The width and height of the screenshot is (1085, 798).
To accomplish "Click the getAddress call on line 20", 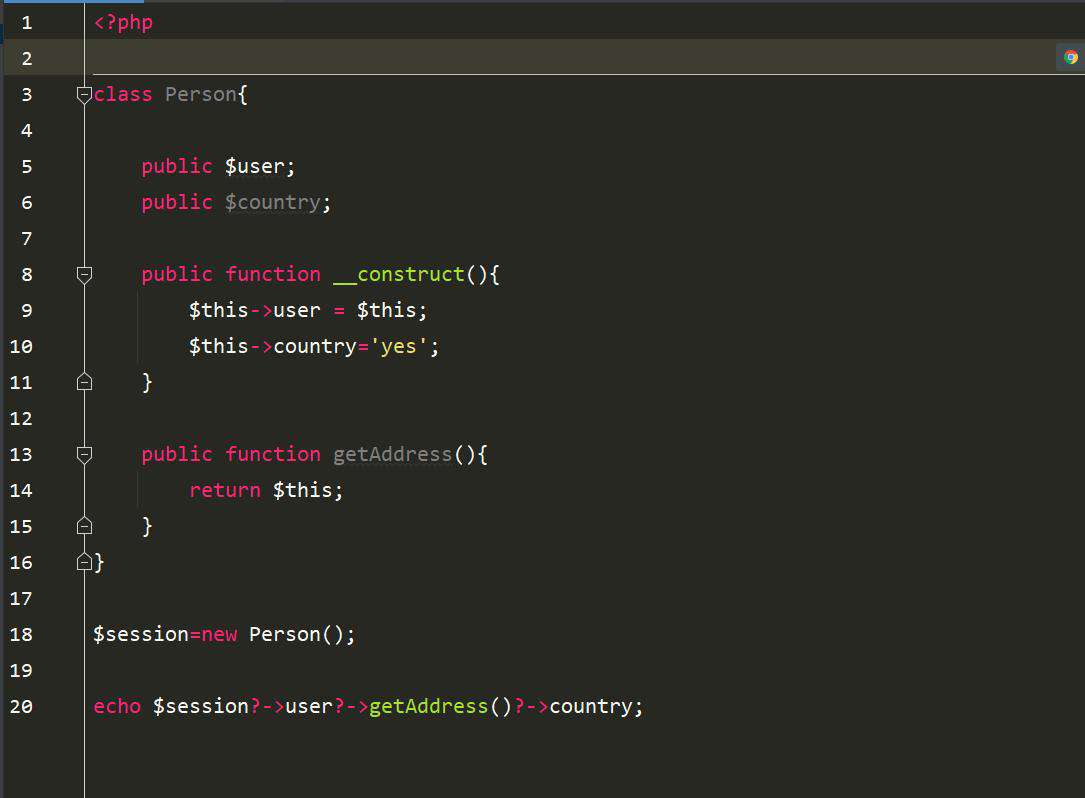I will tap(428, 707).
